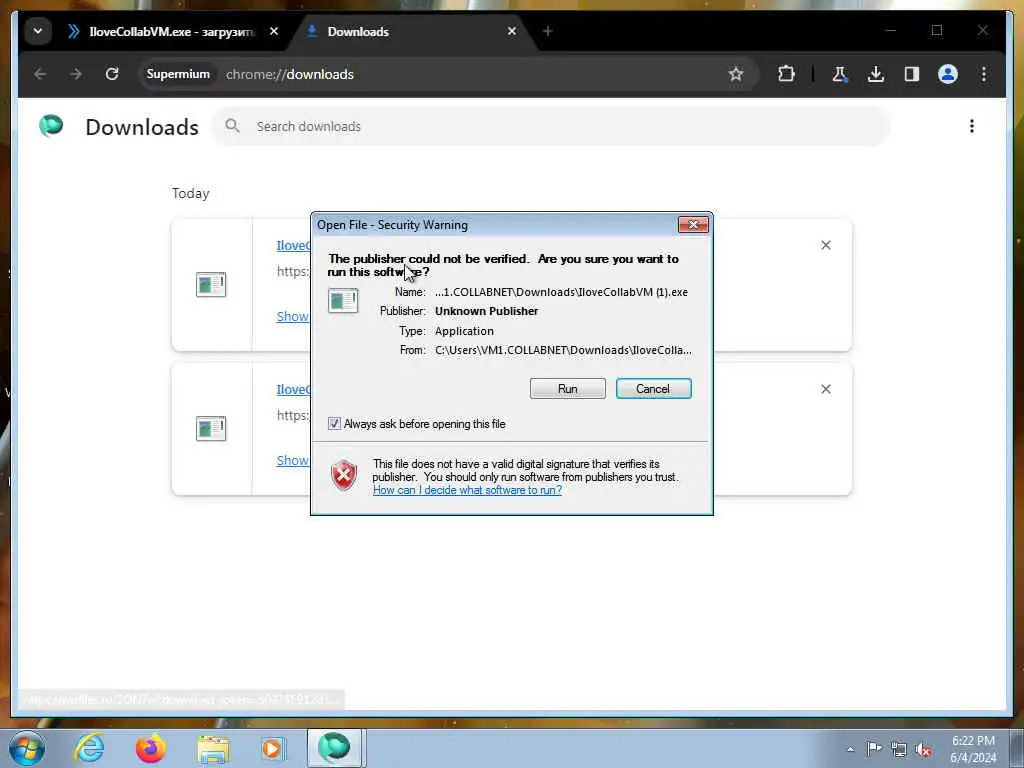Expand the tab search dropdown arrow
Viewport: 1024px width, 768px height.
38,31
